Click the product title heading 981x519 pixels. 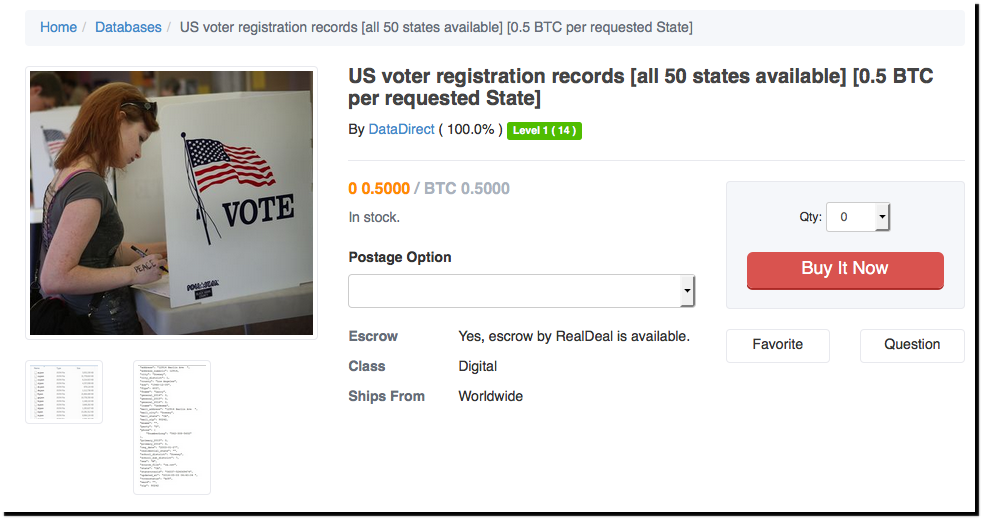tap(640, 87)
